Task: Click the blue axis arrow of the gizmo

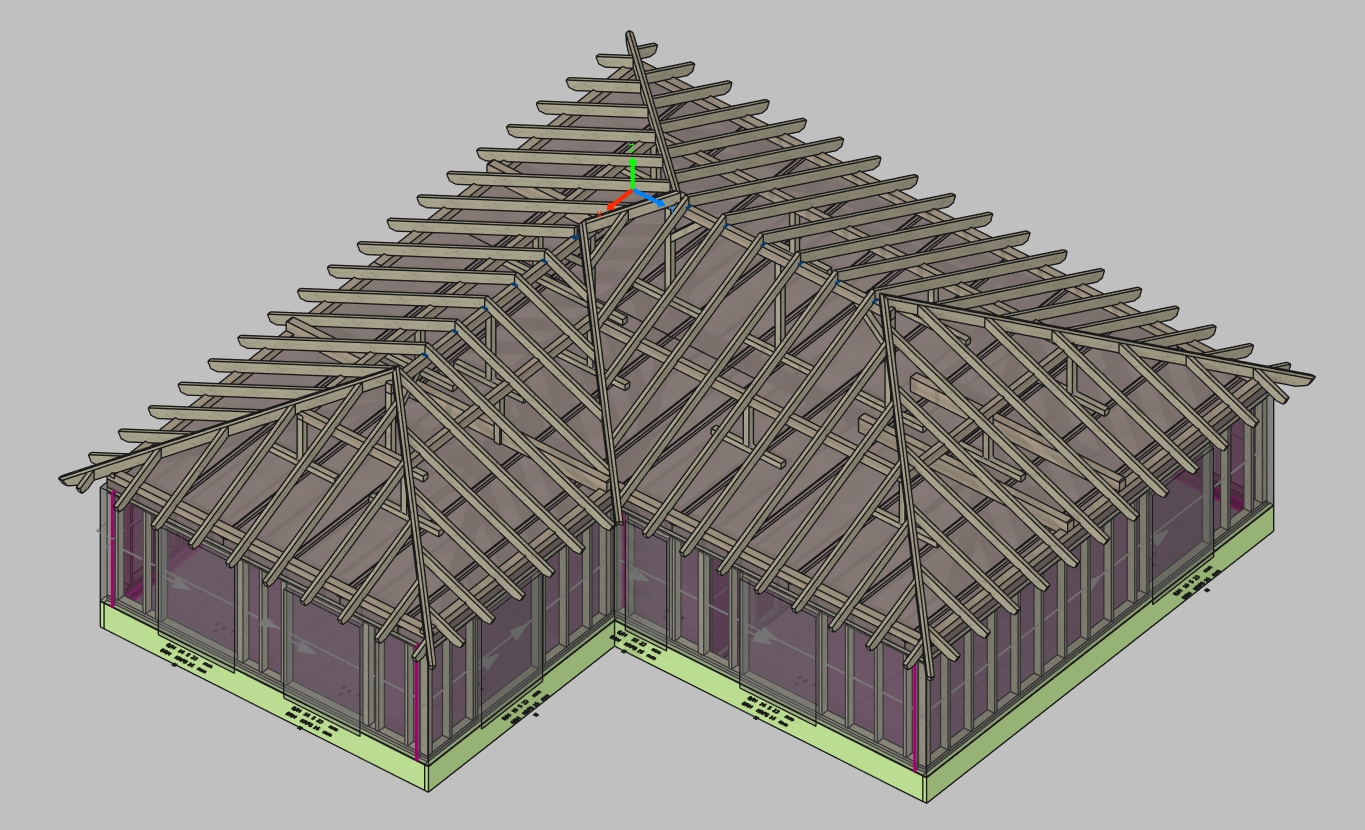Action: (x=649, y=197)
